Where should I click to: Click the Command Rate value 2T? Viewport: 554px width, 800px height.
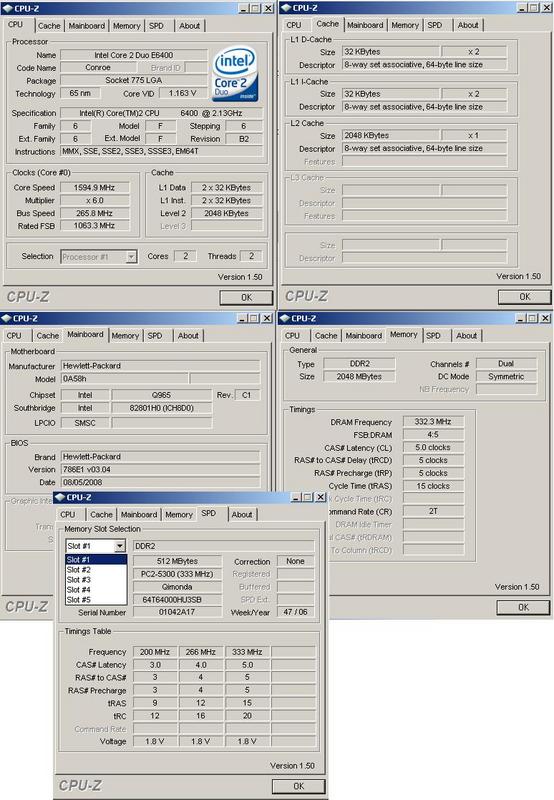pos(433,511)
